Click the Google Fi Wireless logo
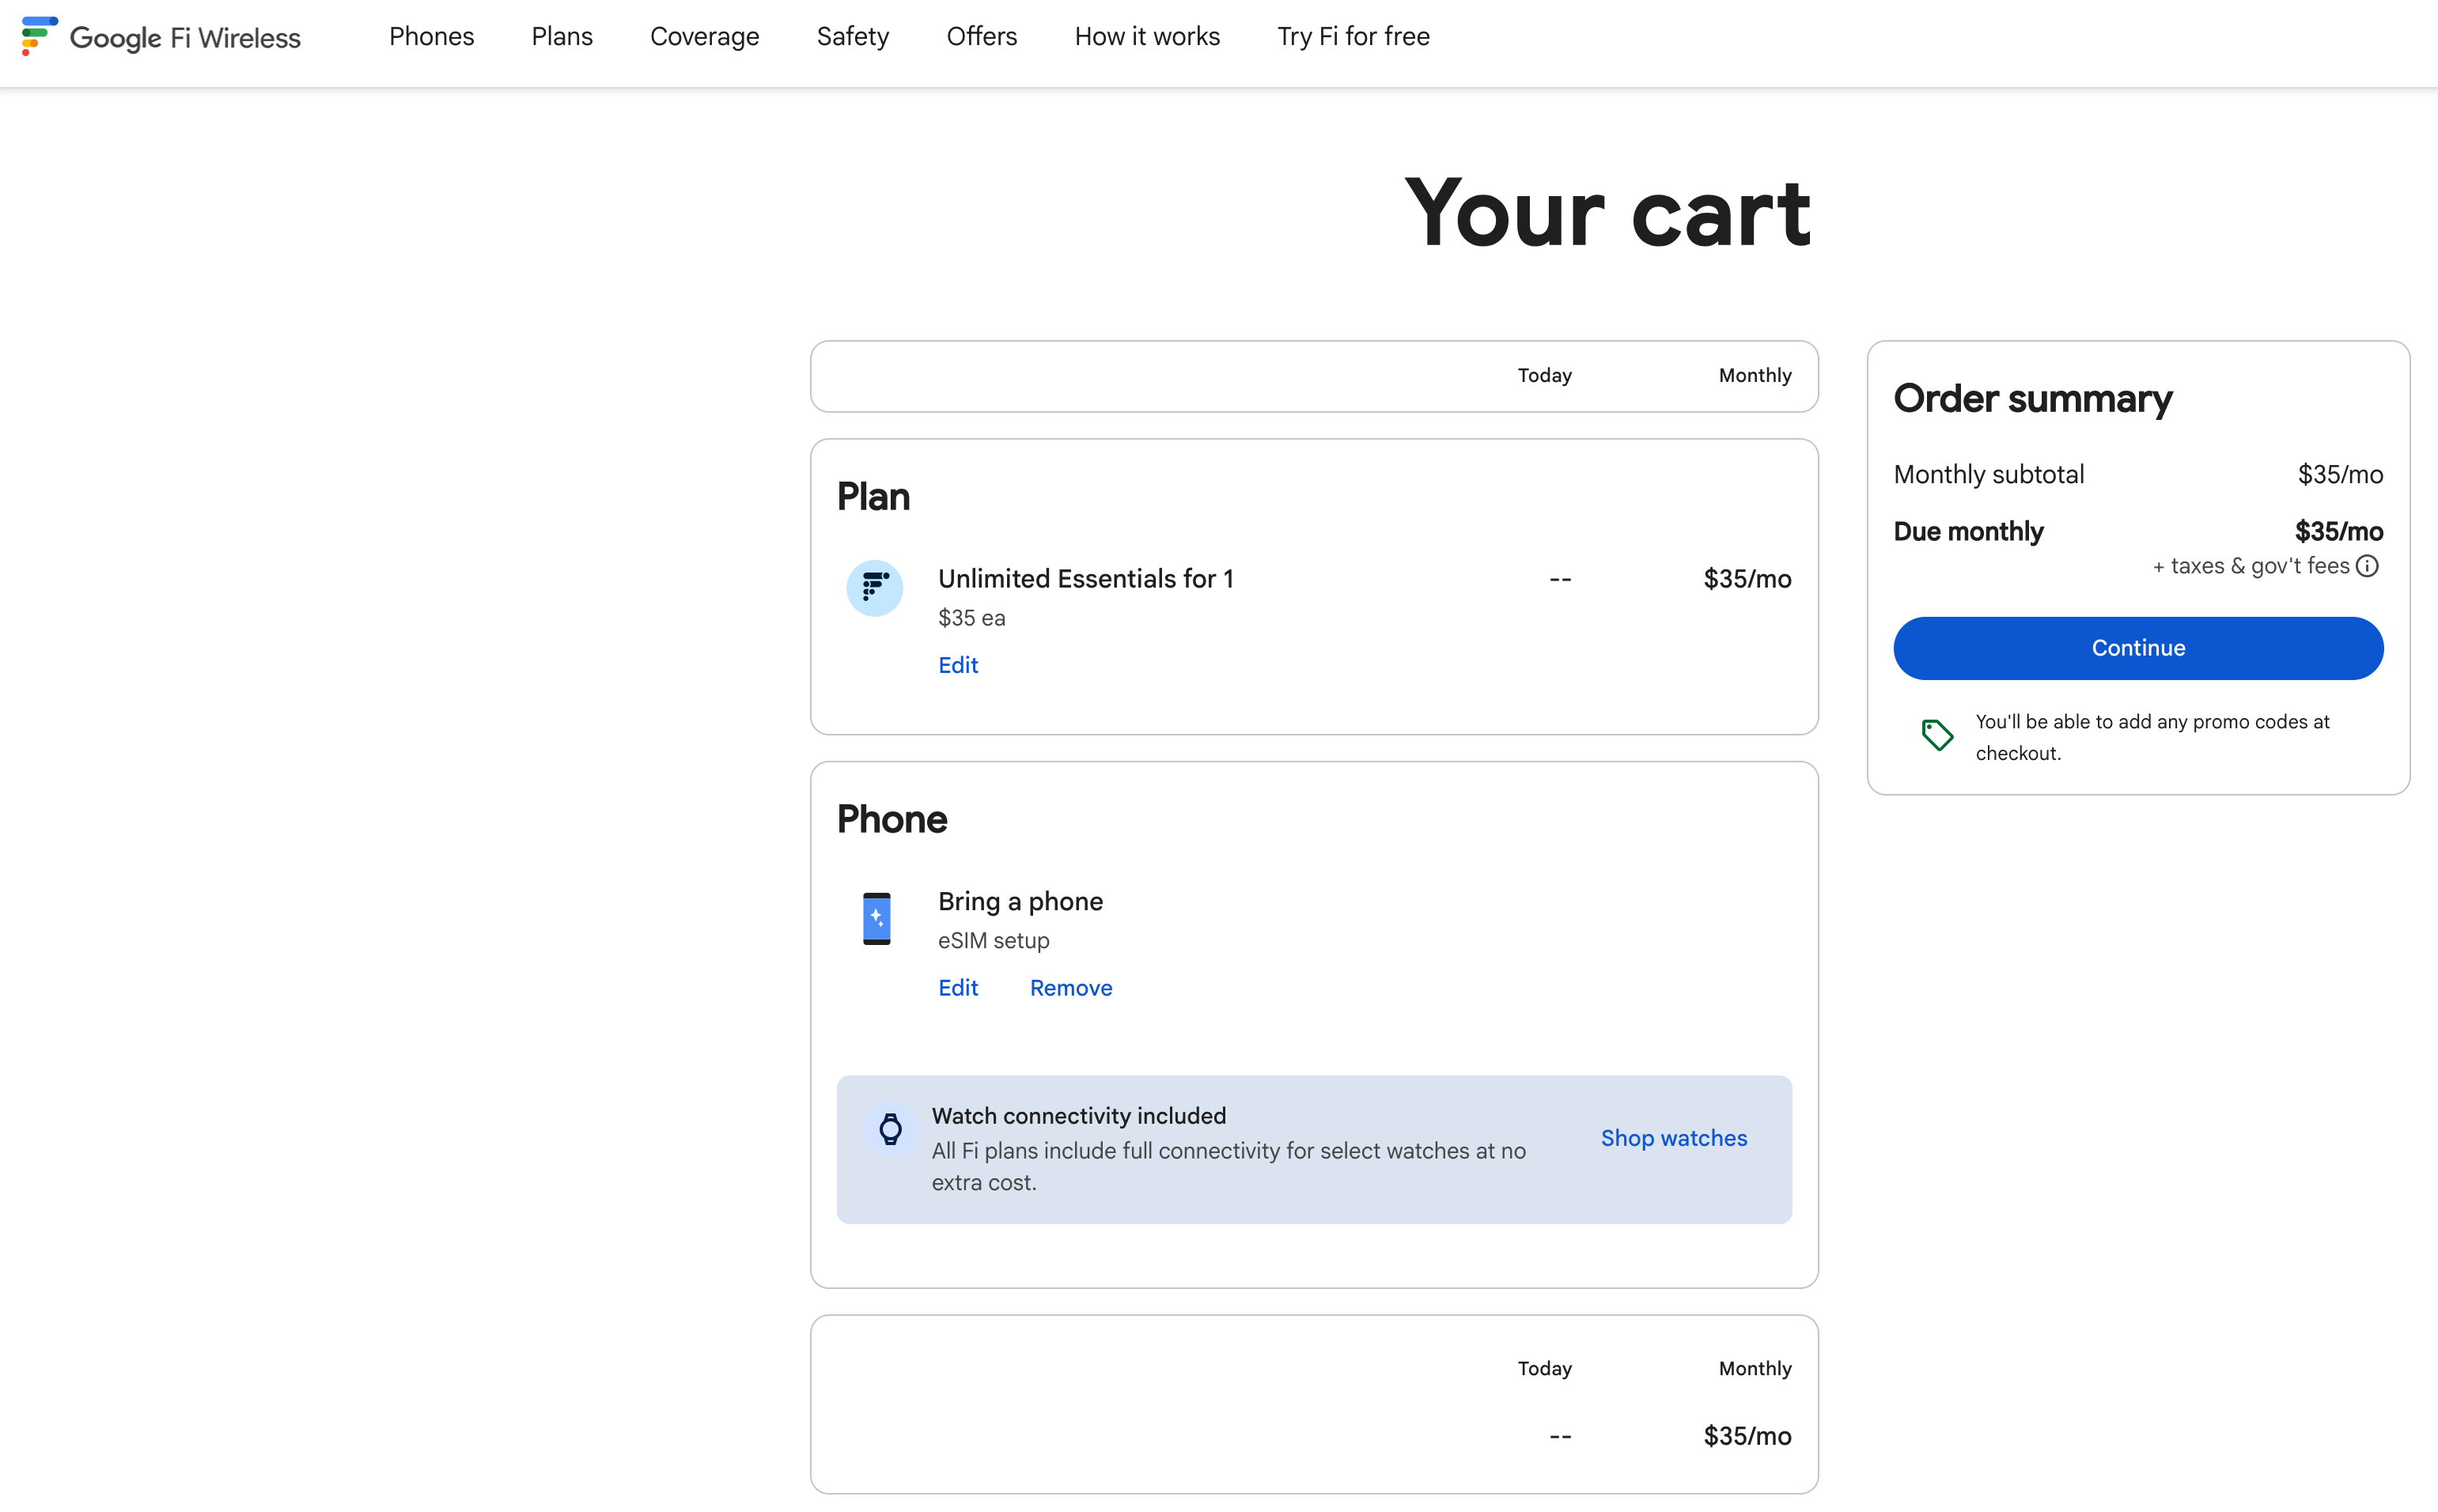The image size is (2438, 1512). 161,37
